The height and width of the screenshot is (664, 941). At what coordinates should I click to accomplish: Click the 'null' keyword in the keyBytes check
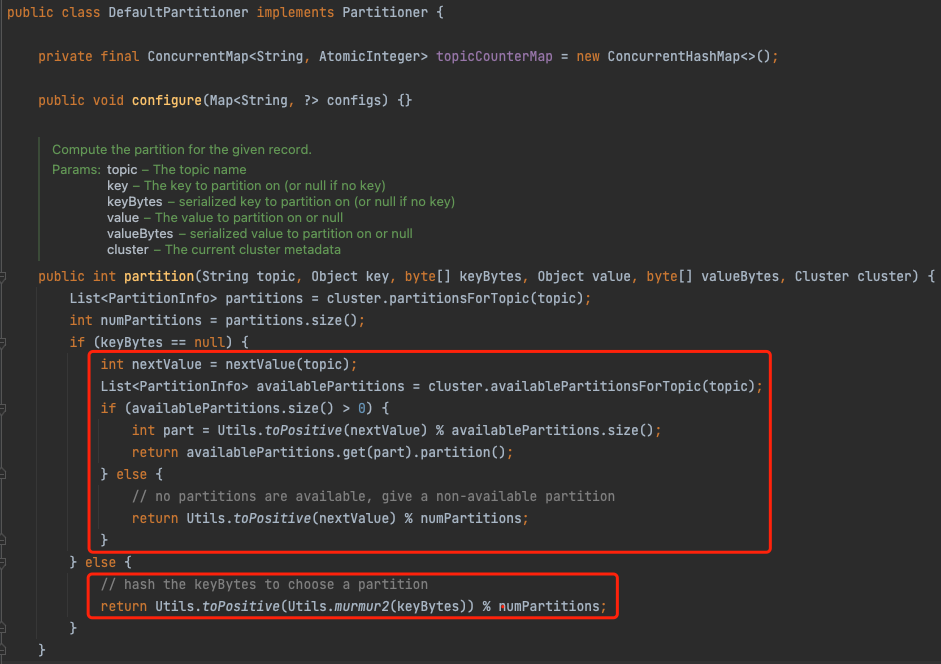(209, 343)
